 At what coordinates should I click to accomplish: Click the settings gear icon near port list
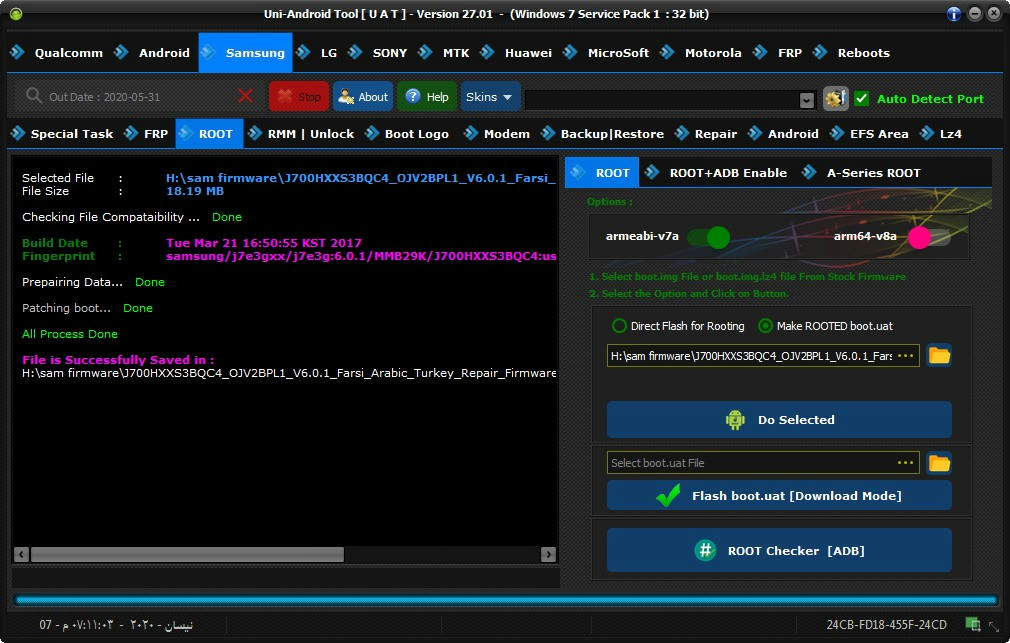(x=835, y=99)
